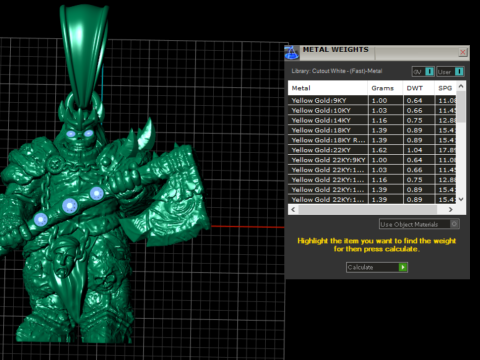Click the SPG value in the Yellow Gold:9KY row
The image size is (480, 360).
click(x=446, y=100)
